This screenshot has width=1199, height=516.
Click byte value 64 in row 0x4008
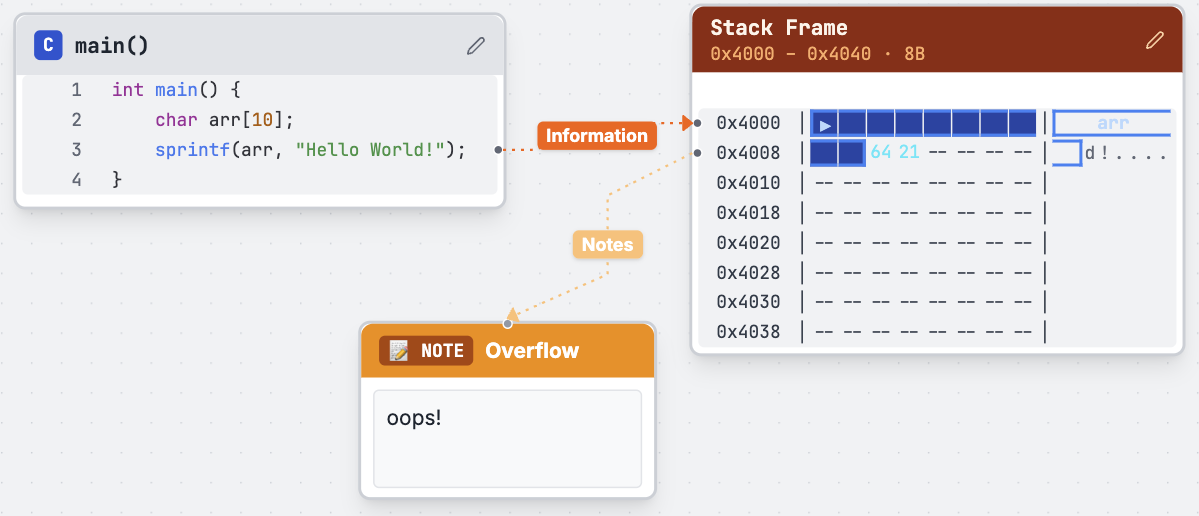point(880,153)
